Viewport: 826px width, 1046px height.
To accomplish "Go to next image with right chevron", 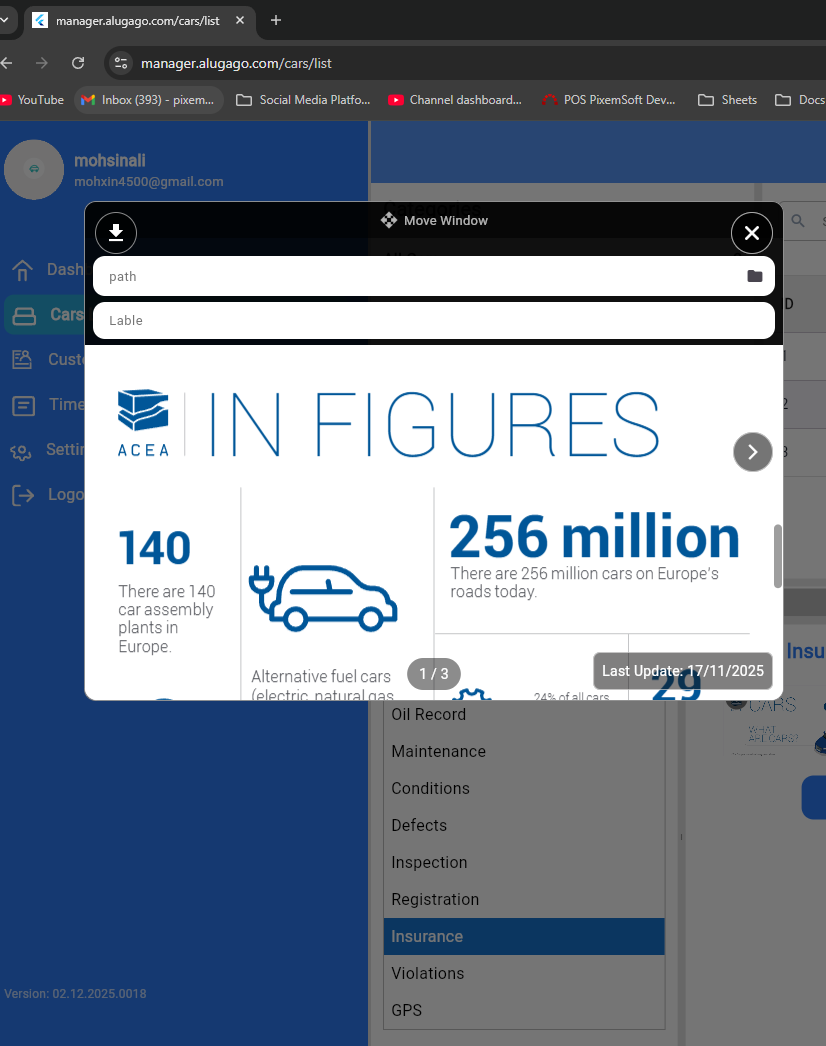I will pos(753,452).
